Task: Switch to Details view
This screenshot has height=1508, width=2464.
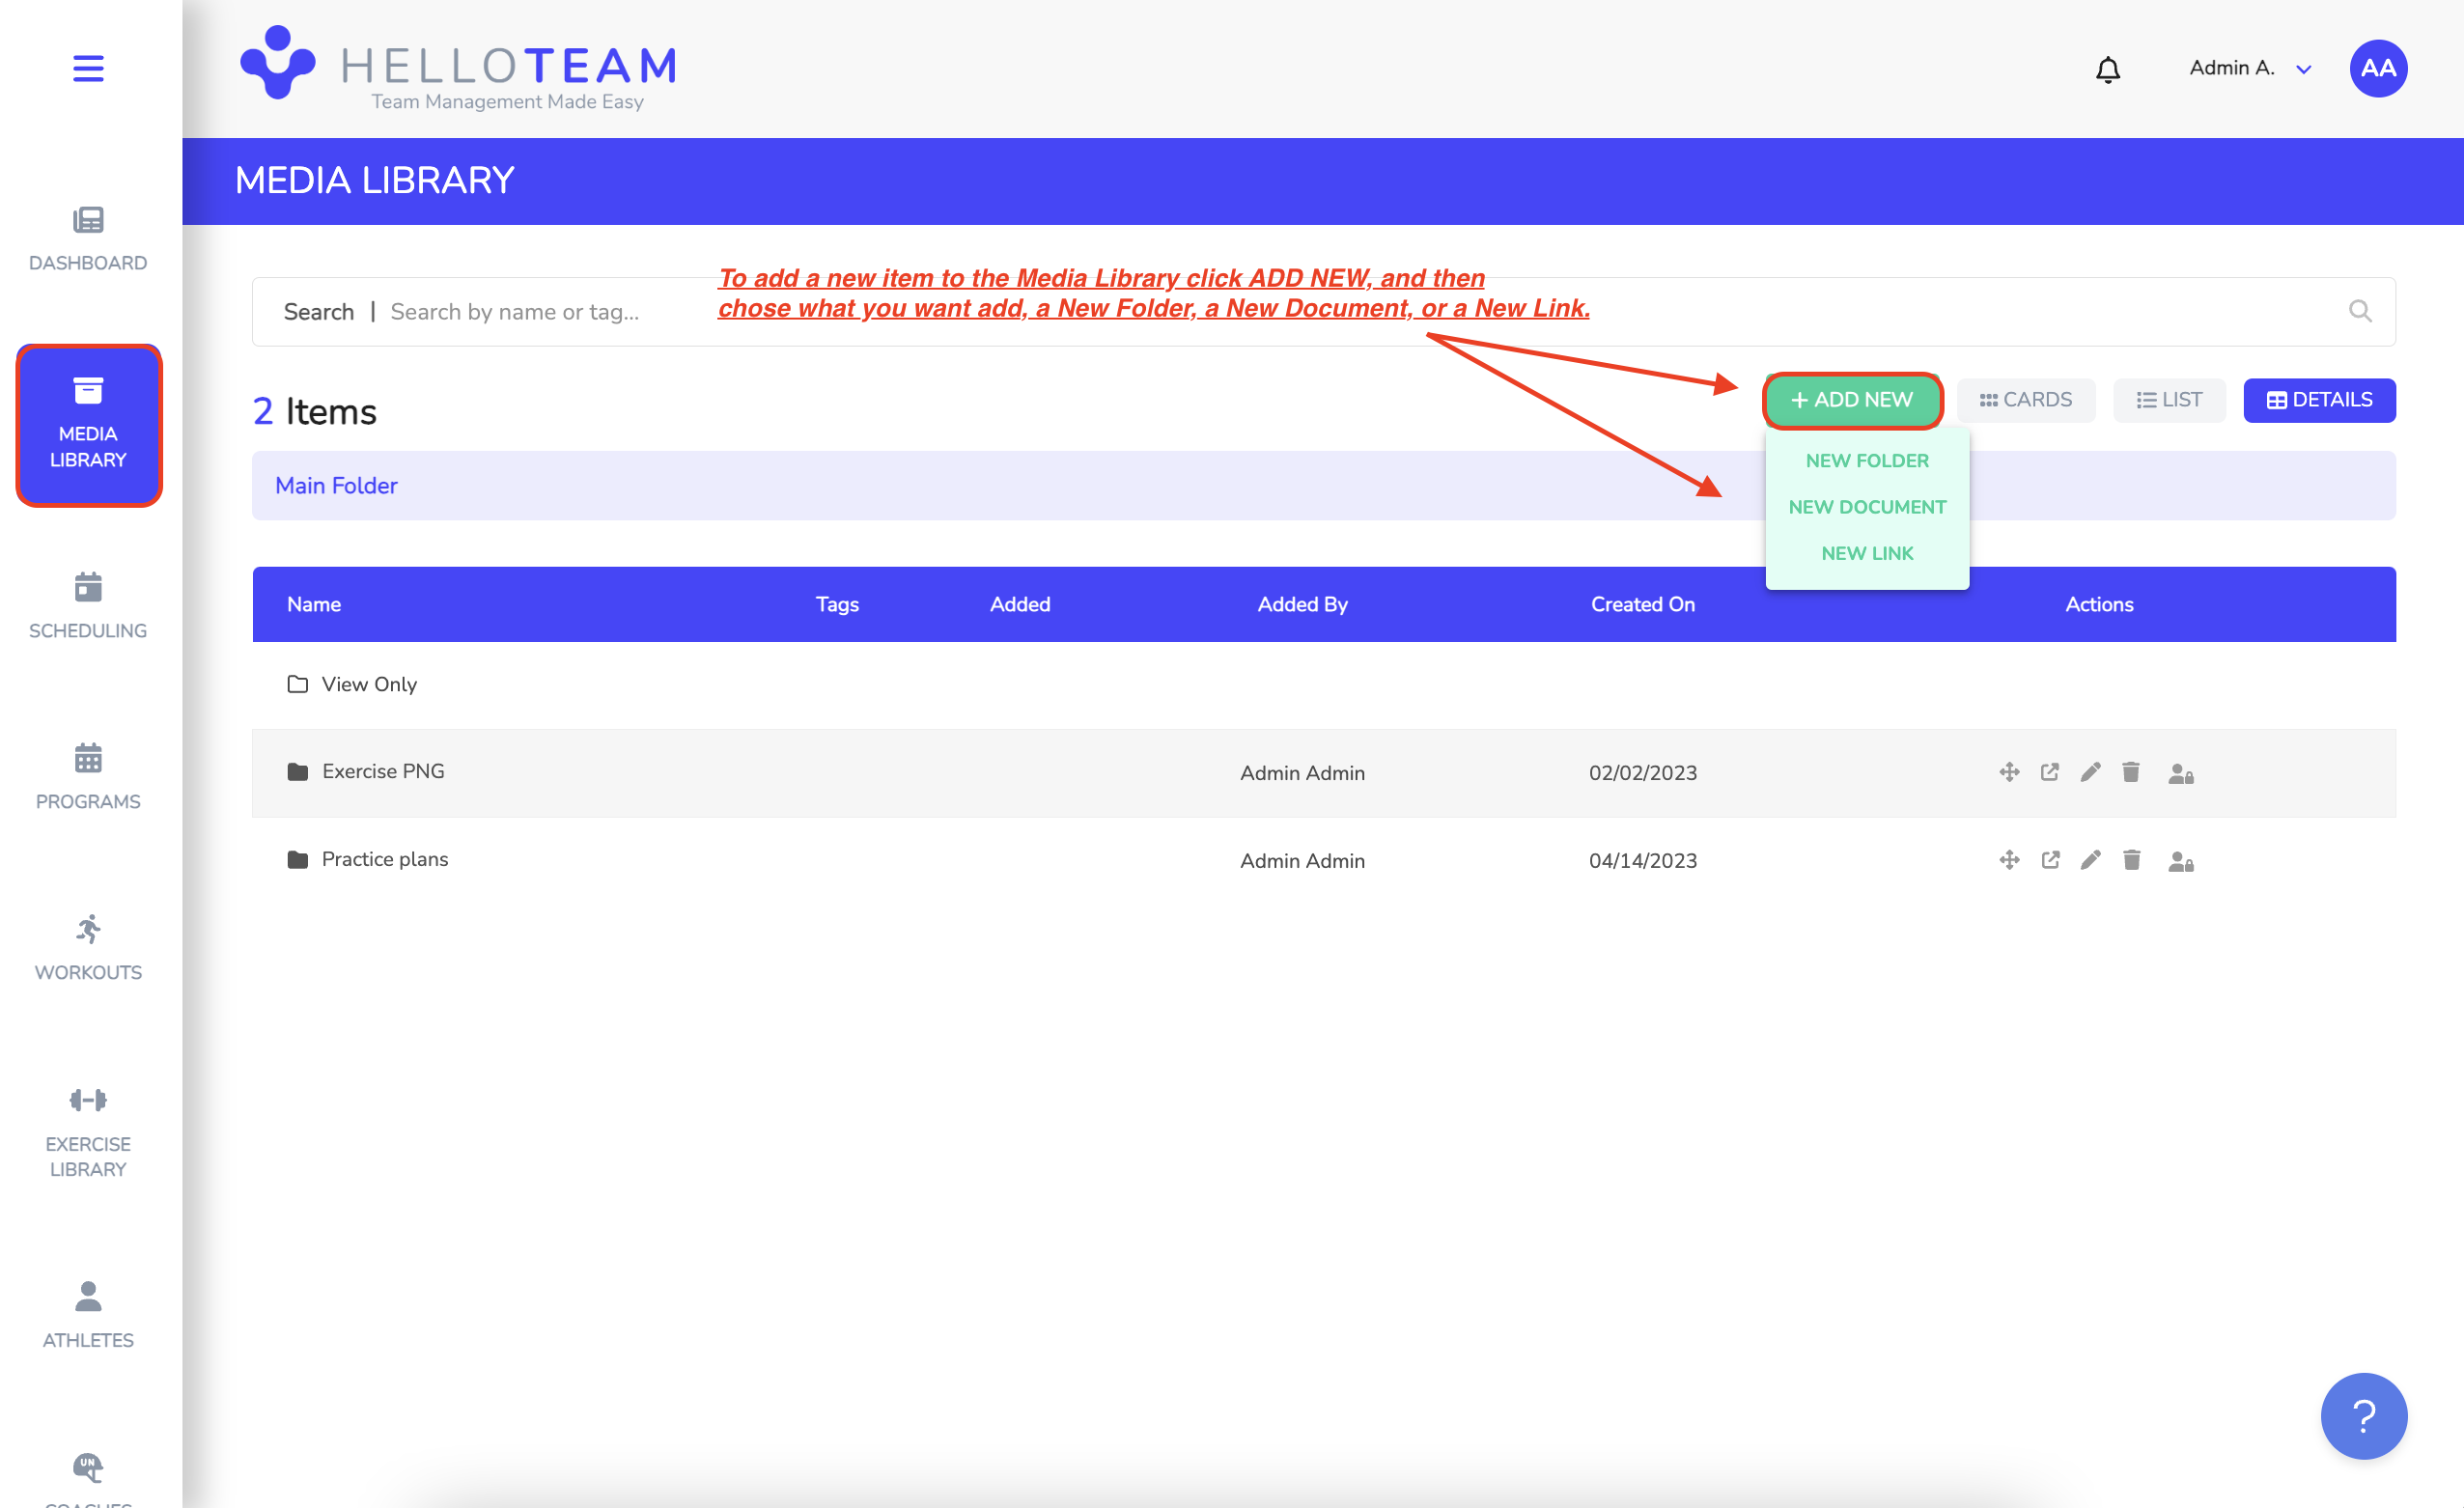Action: coord(2318,400)
